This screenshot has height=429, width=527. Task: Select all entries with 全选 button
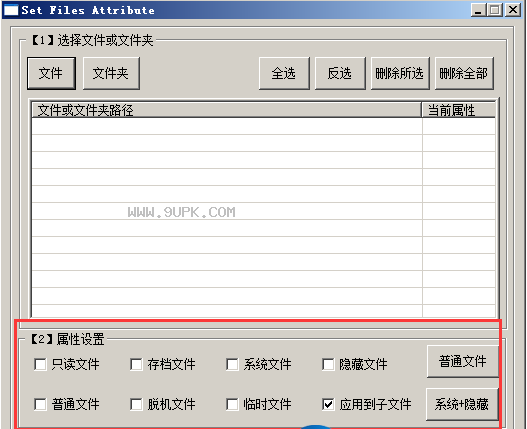click(x=284, y=73)
